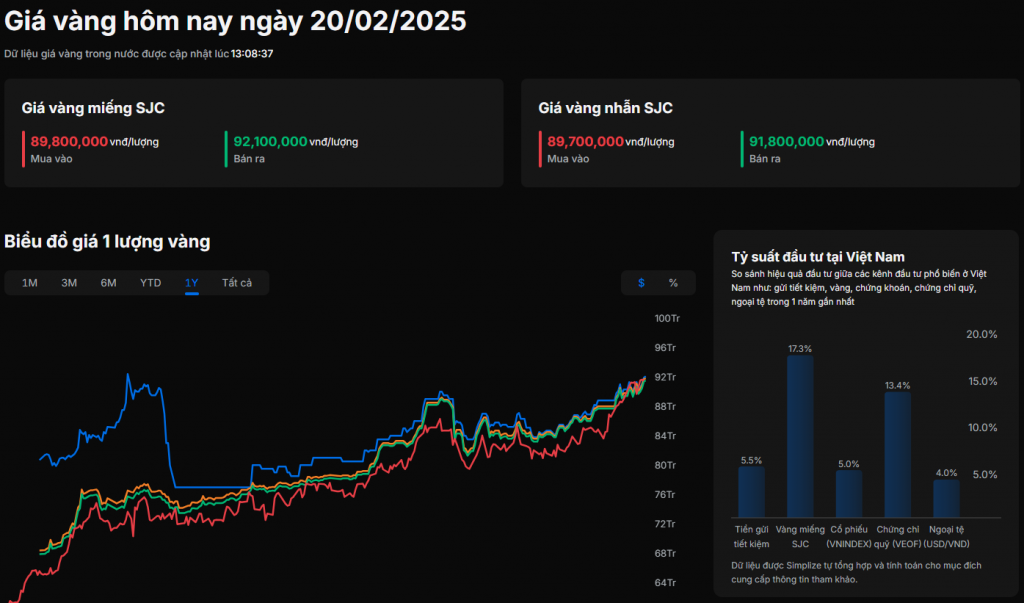
Task: Click SJC gold bar buy price 89,800,000
Action: [x=69, y=142]
